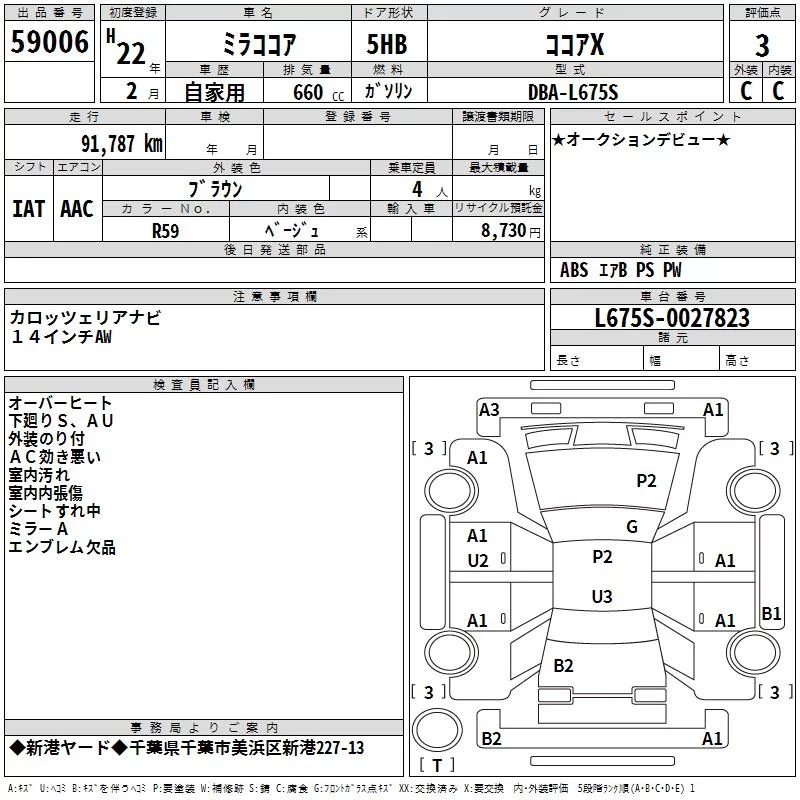Click lot number 59006
Screen dimensions: 800x800
tap(49, 42)
